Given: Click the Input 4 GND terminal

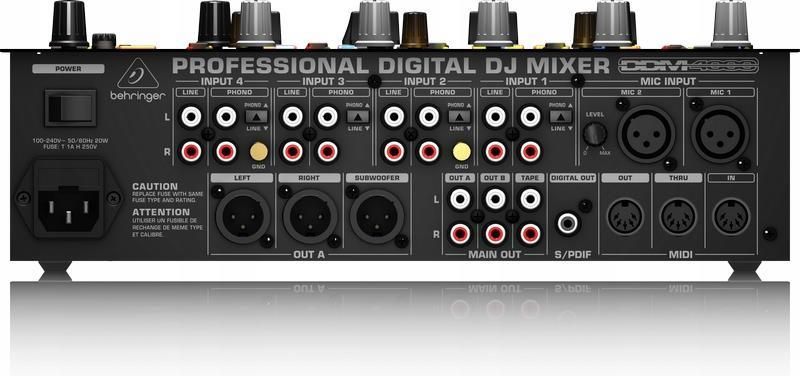Looking at the screenshot, I should coord(259,152).
